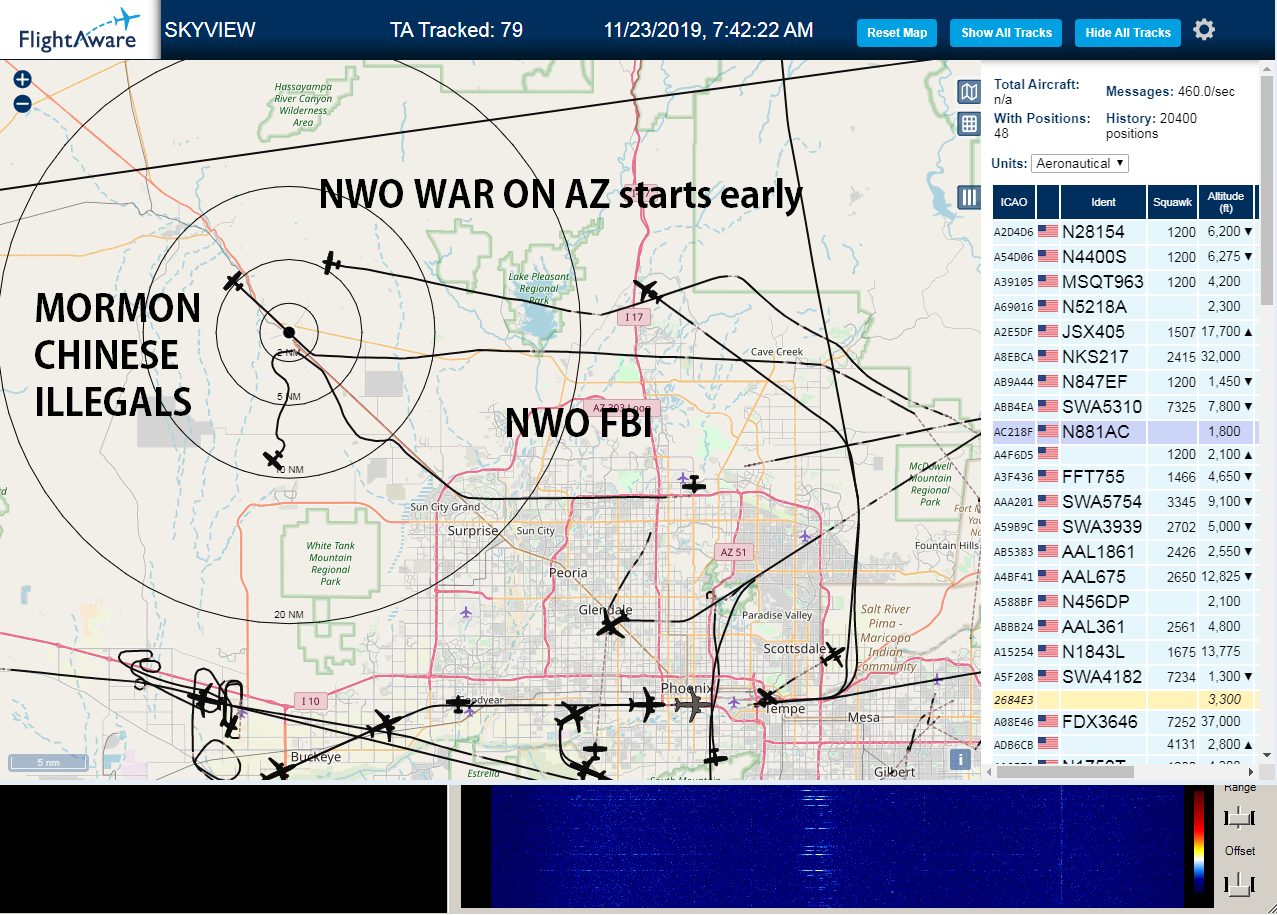Viewport: 1277px width, 915px height.
Task: Select the SWA5754 aircraft row
Action: 1125,501
